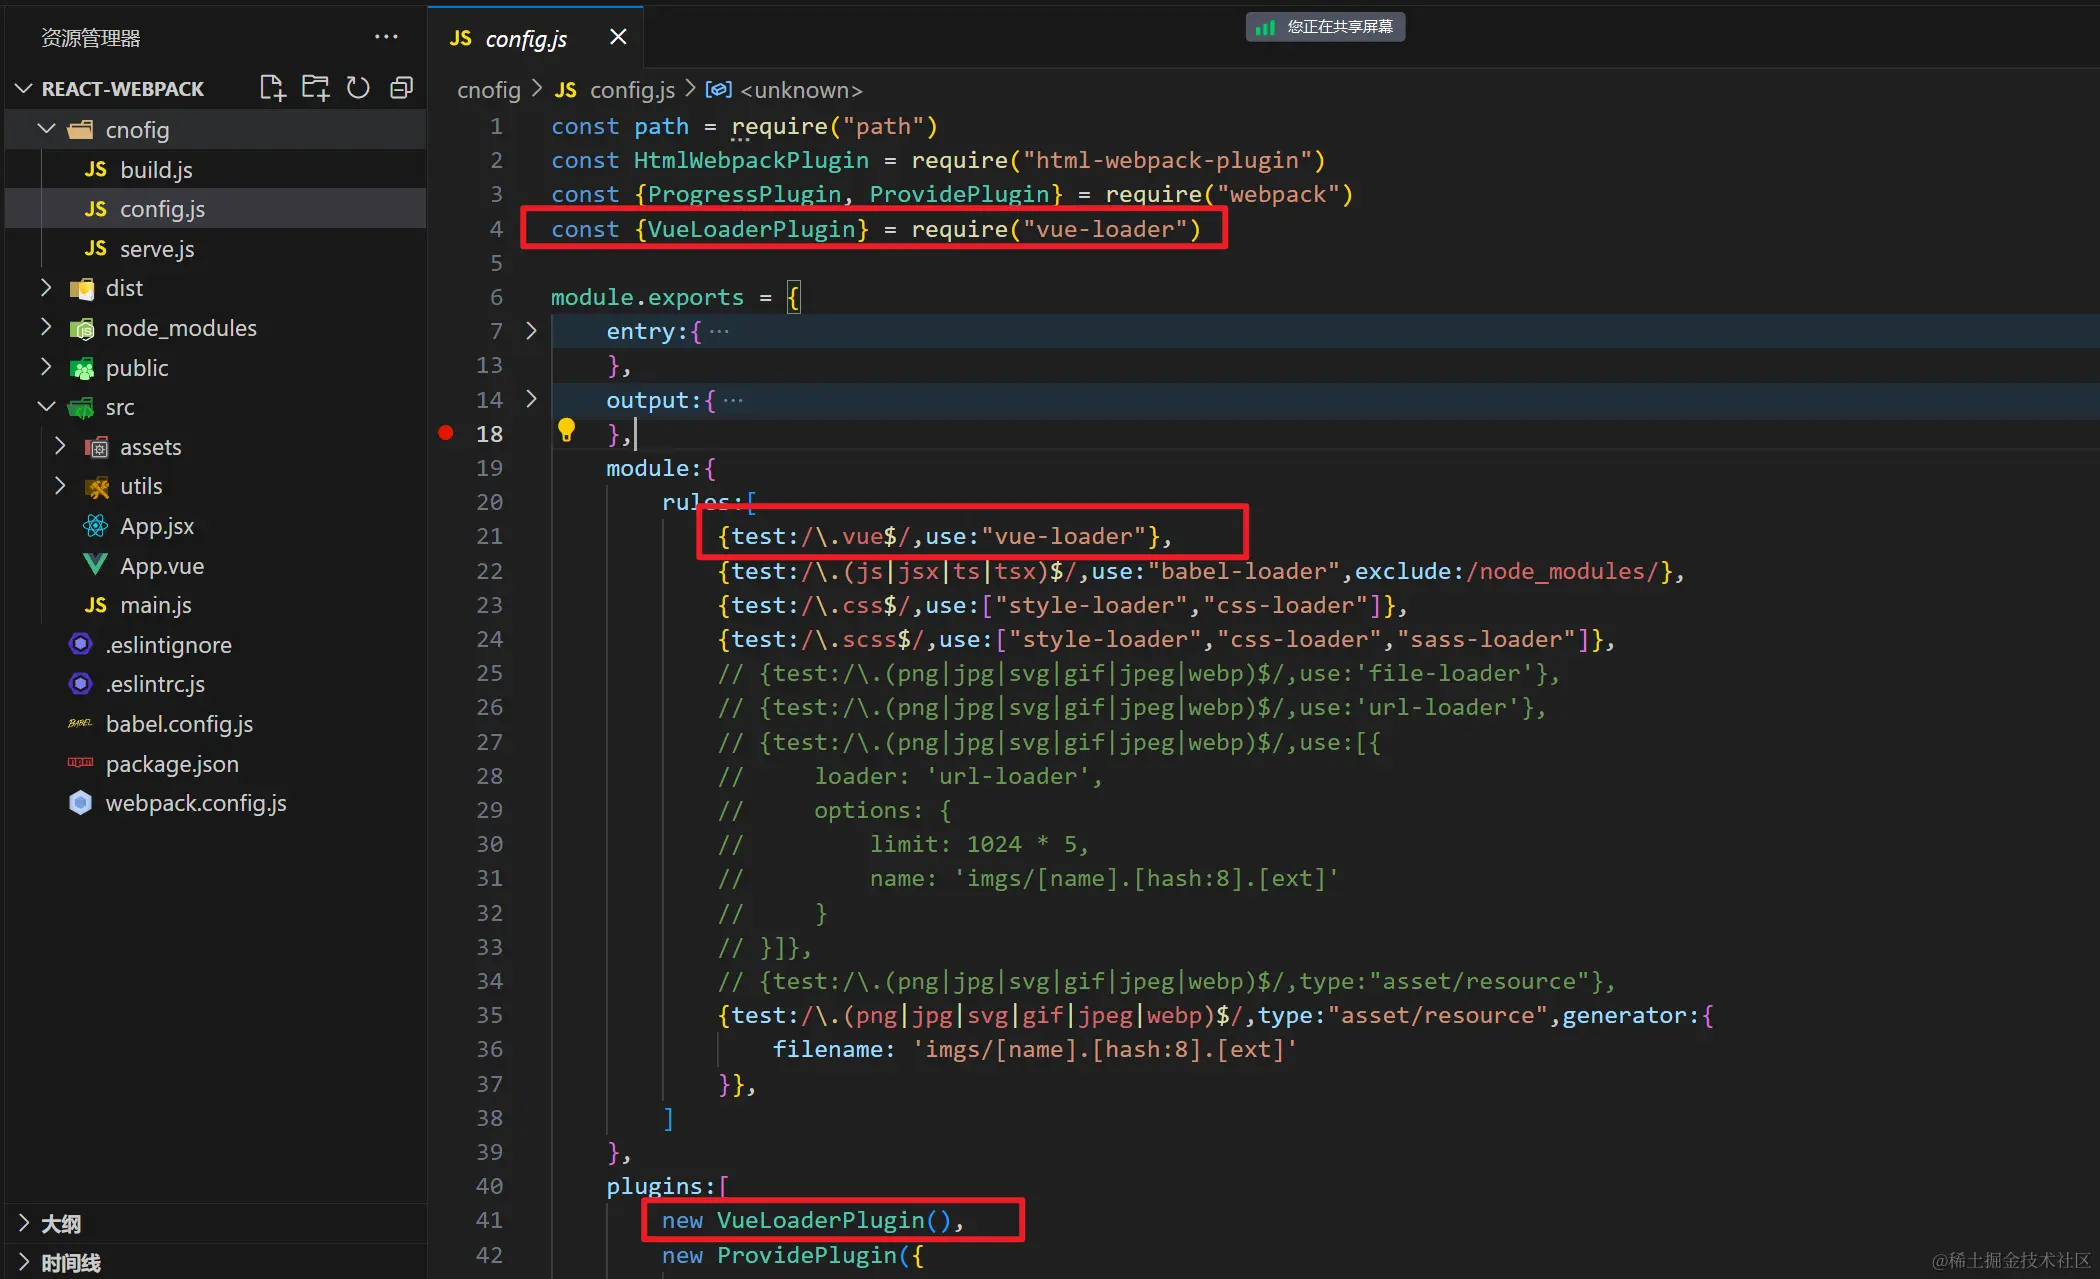Select the config.js editor tab

(525, 39)
